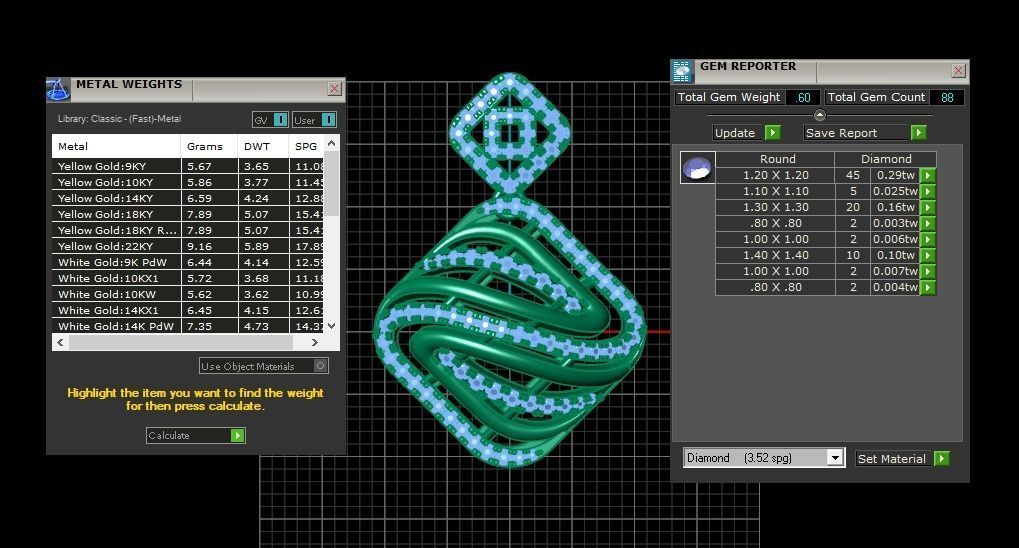Image resolution: width=1019 pixels, height=548 pixels.
Task: Click down arrow of metal list scrollbar
Action: pyautogui.click(x=331, y=326)
